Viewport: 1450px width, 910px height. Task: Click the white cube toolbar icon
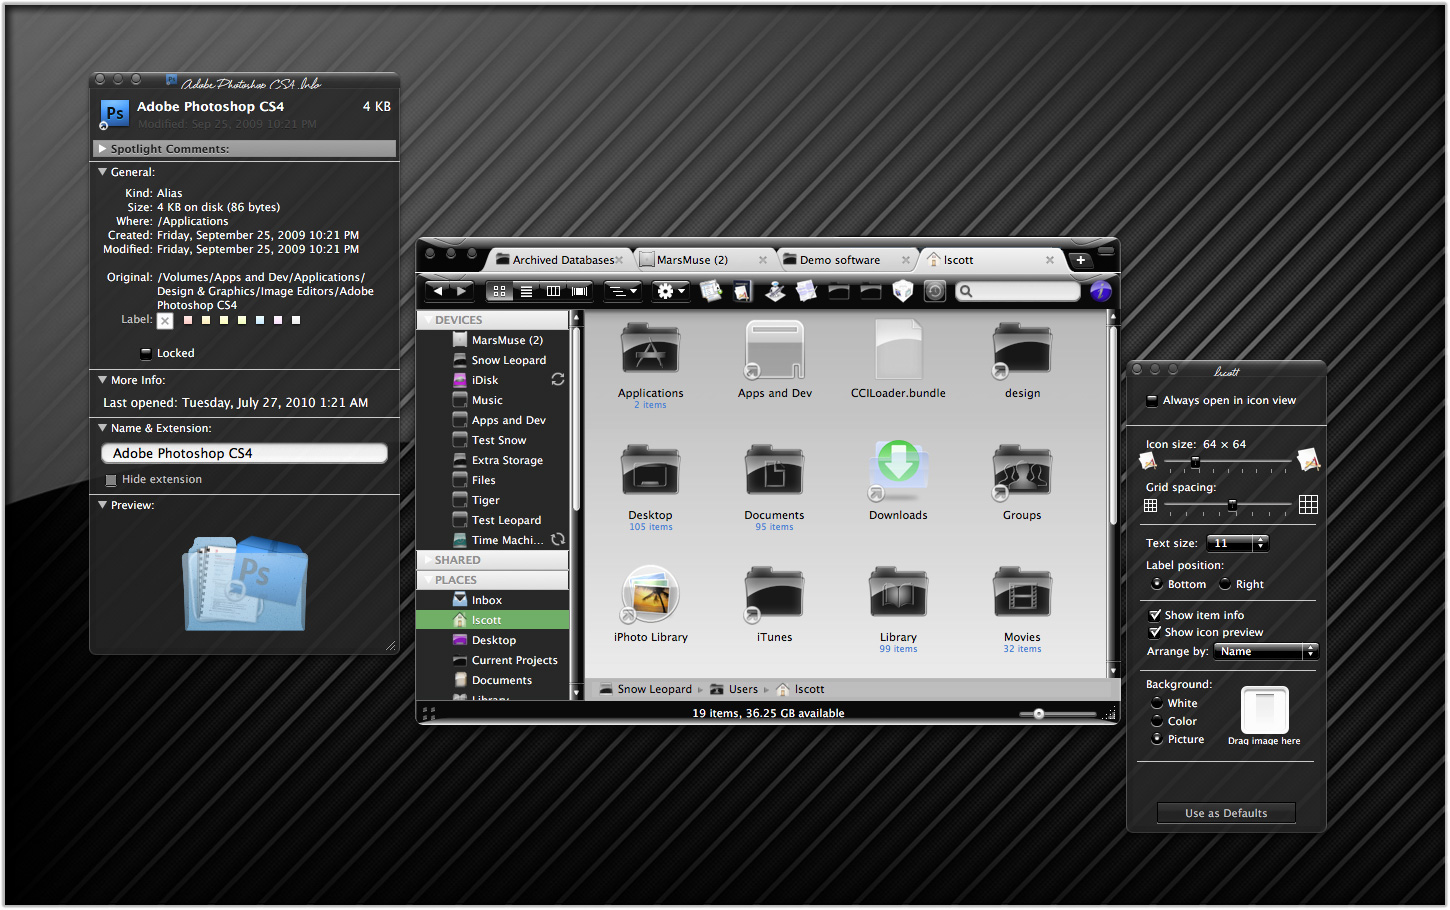point(903,291)
